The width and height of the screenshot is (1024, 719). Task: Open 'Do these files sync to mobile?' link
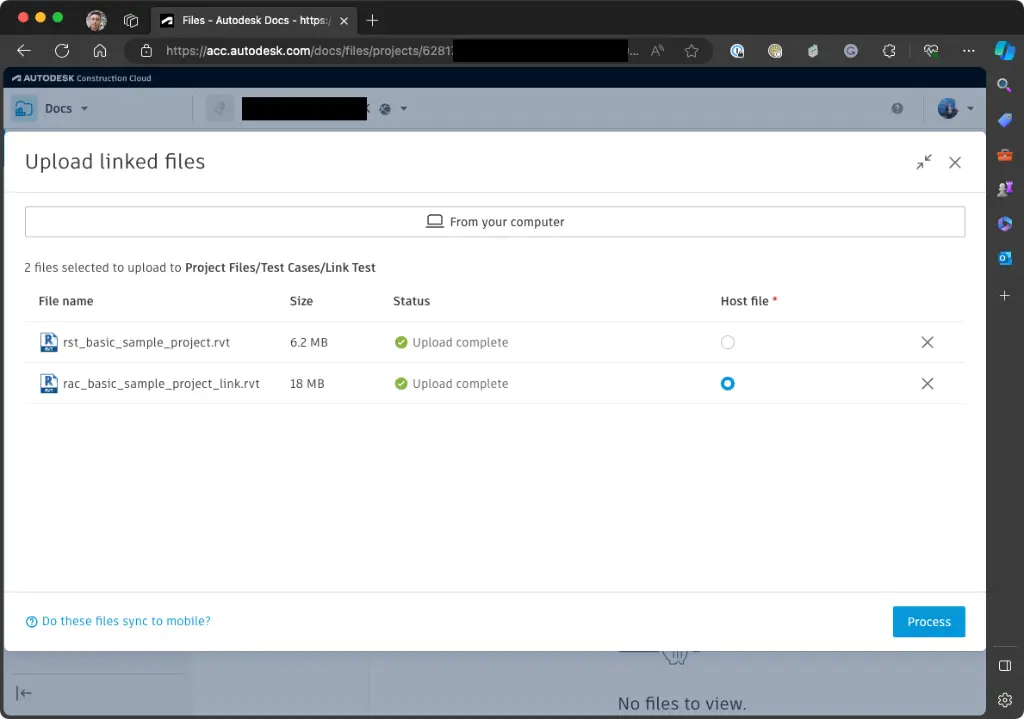[118, 621]
